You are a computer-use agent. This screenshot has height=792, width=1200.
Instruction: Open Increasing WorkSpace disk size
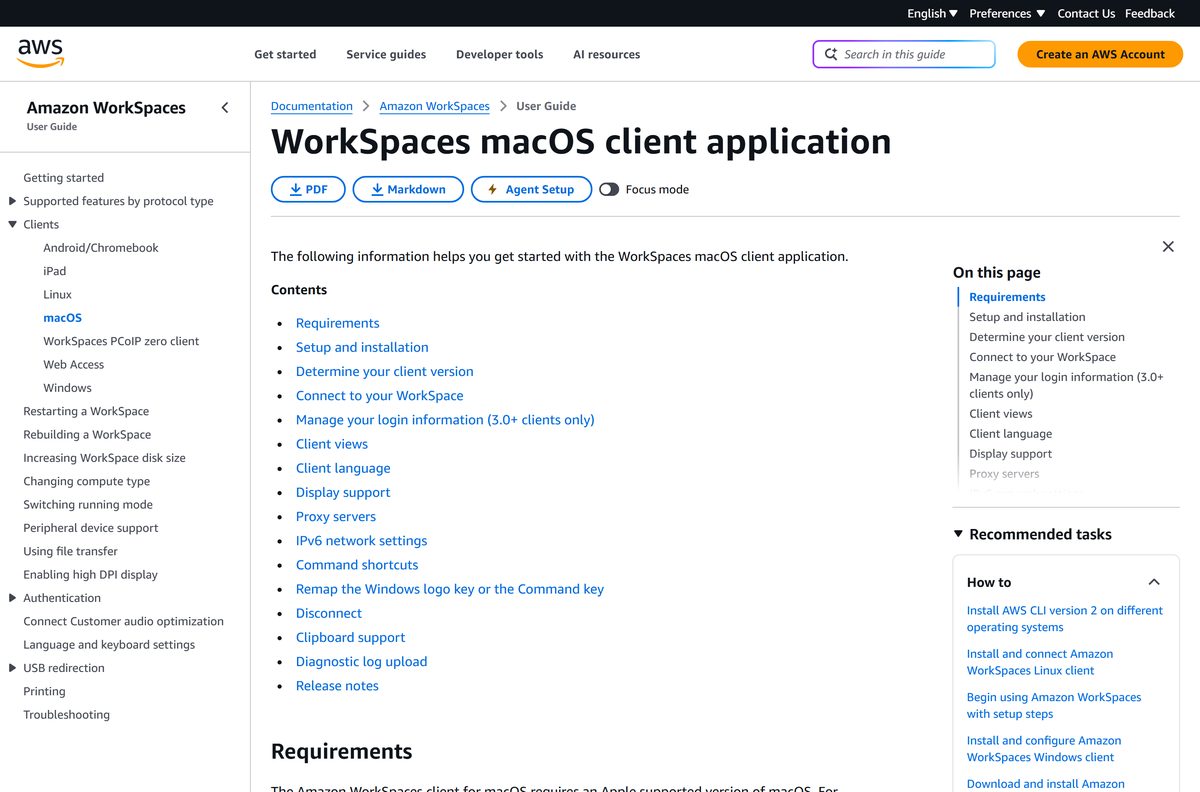(104, 458)
